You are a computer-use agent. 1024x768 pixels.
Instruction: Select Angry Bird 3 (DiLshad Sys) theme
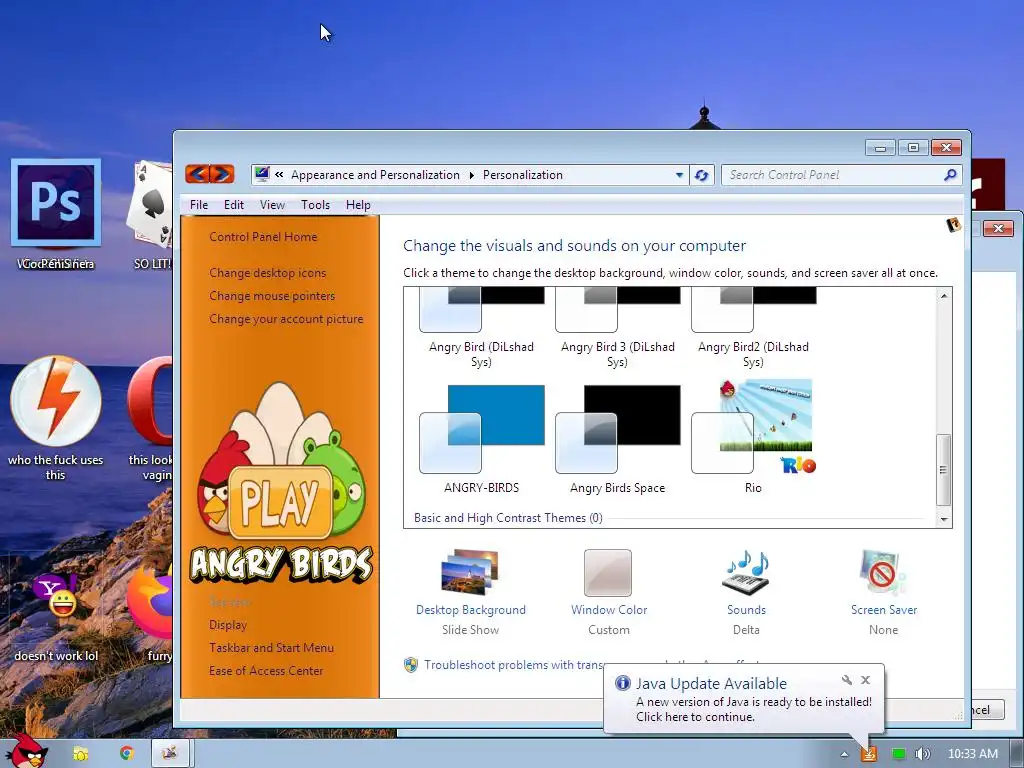(618, 330)
